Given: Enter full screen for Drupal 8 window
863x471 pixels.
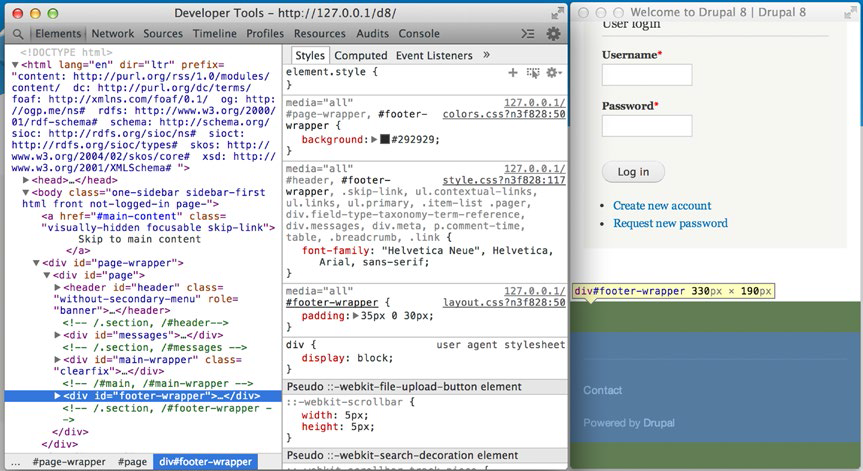Looking at the screenshot, I should pos(851,12).
